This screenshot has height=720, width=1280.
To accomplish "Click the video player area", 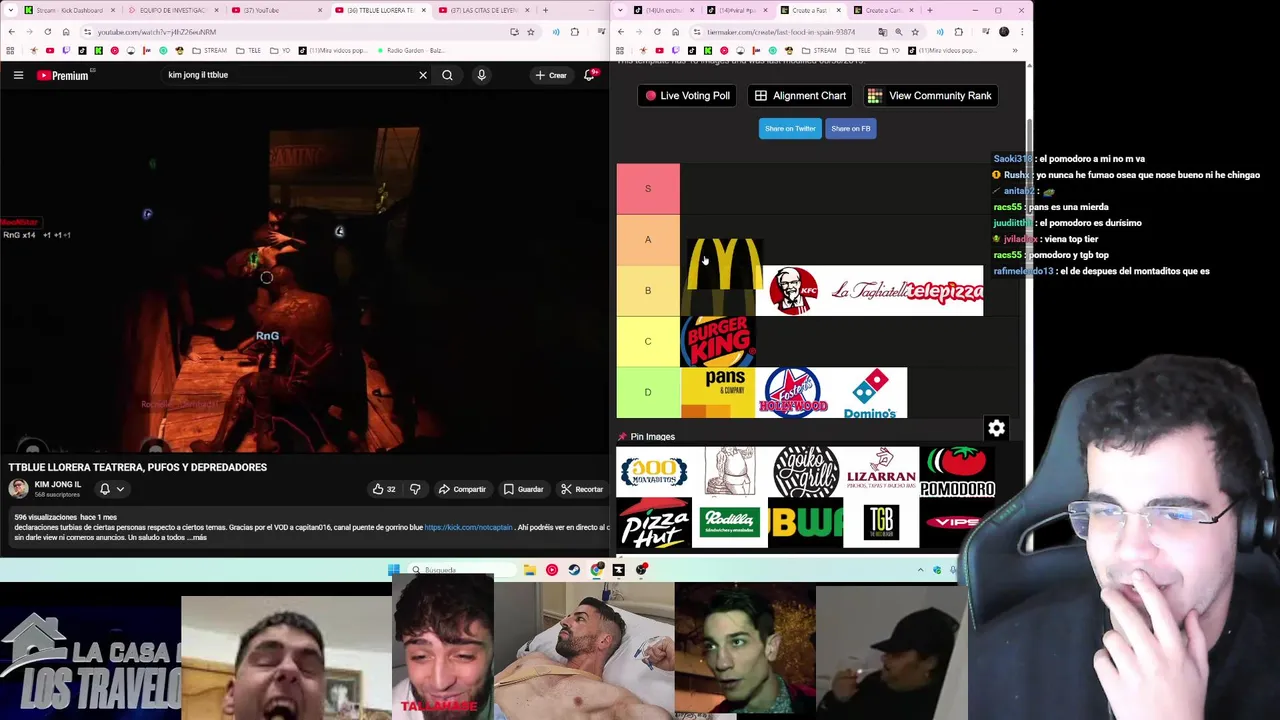I will [x=305, y=270].
